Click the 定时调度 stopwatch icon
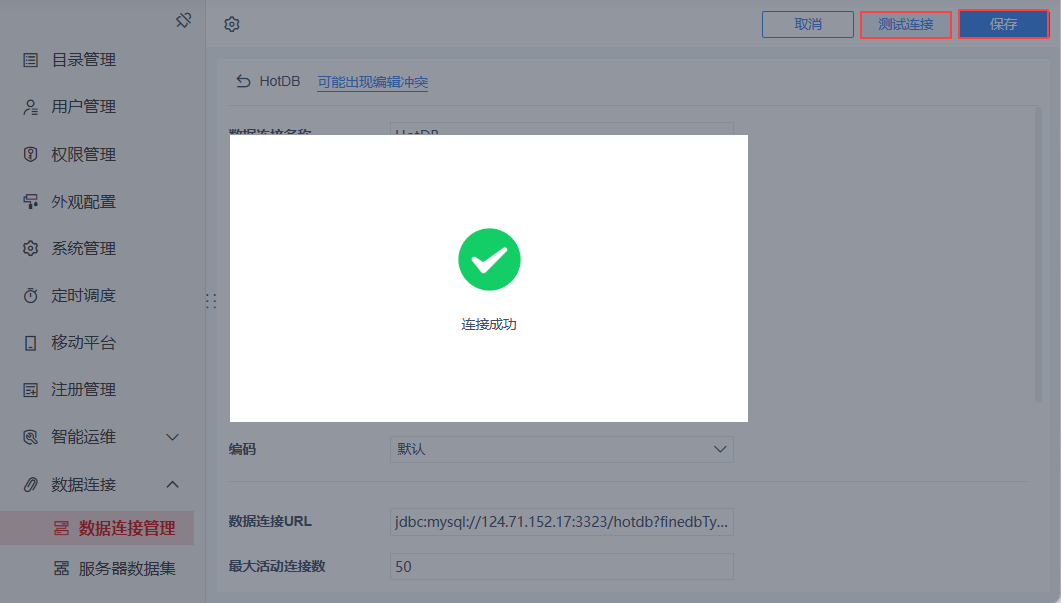 30,296
